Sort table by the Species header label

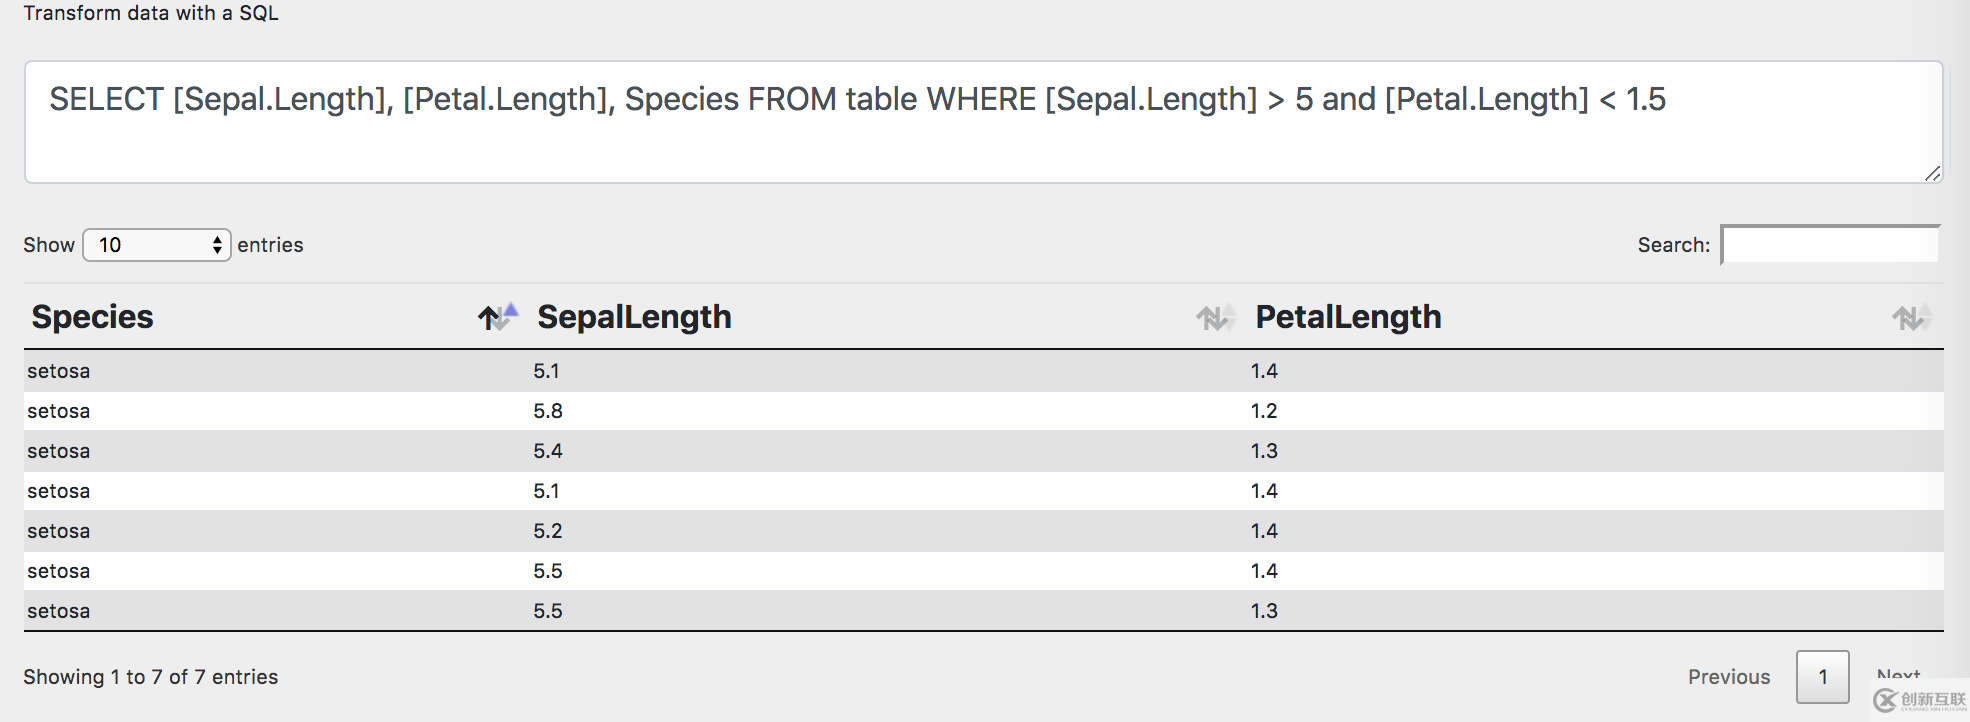(93, 317)
